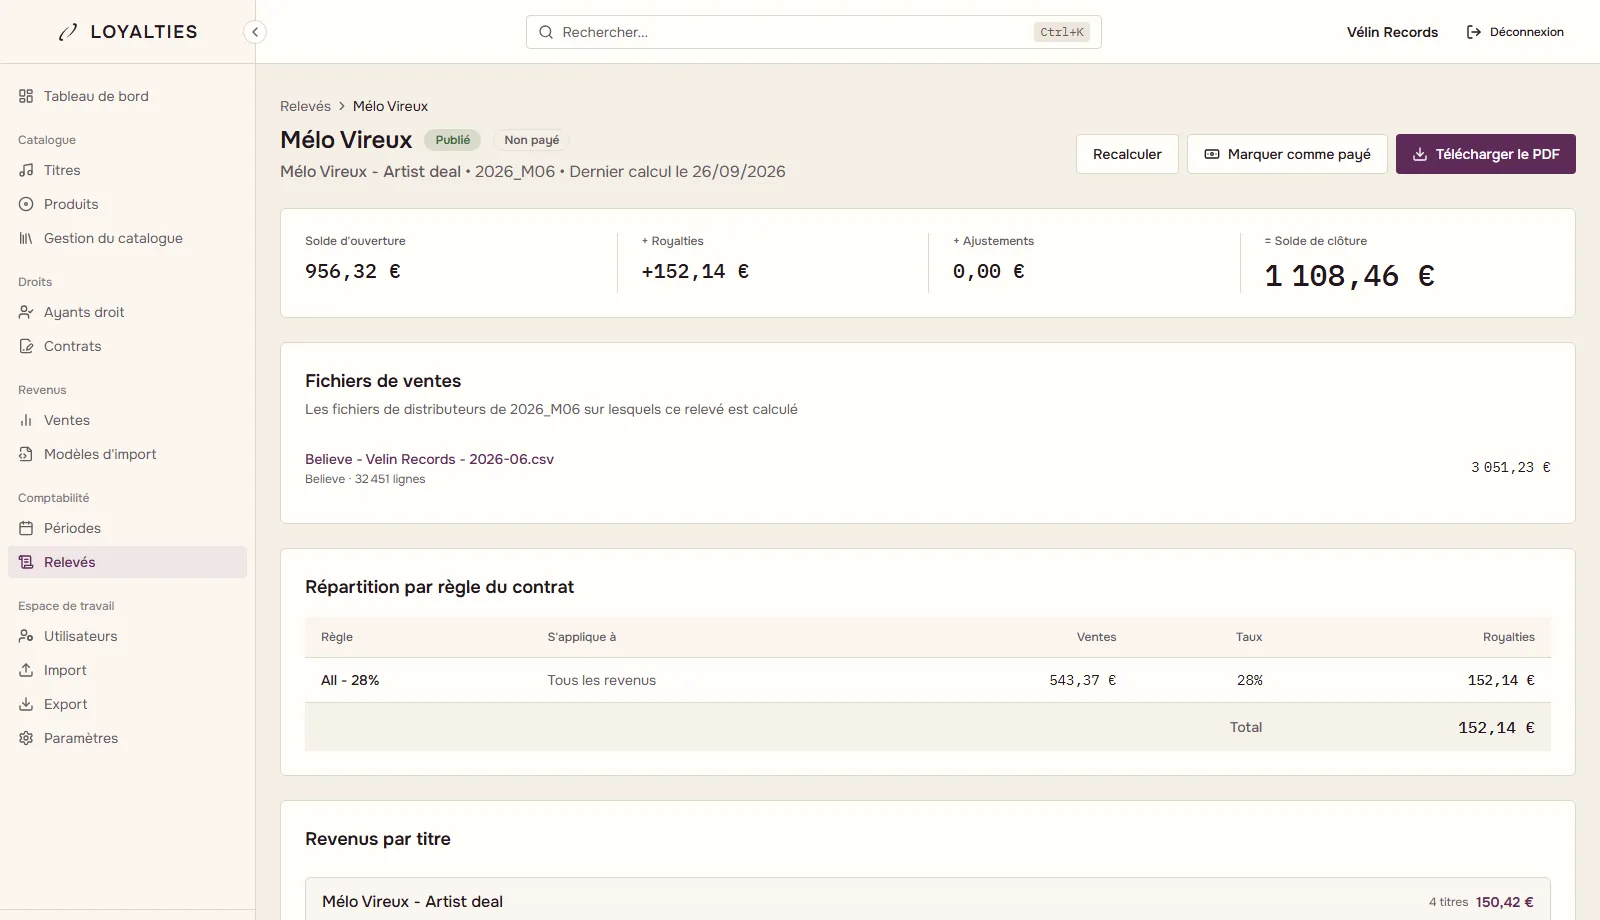This screenshot has height=920, width=1600.
Task: Select Relevés in the sidebar
Action: (127, 562)
